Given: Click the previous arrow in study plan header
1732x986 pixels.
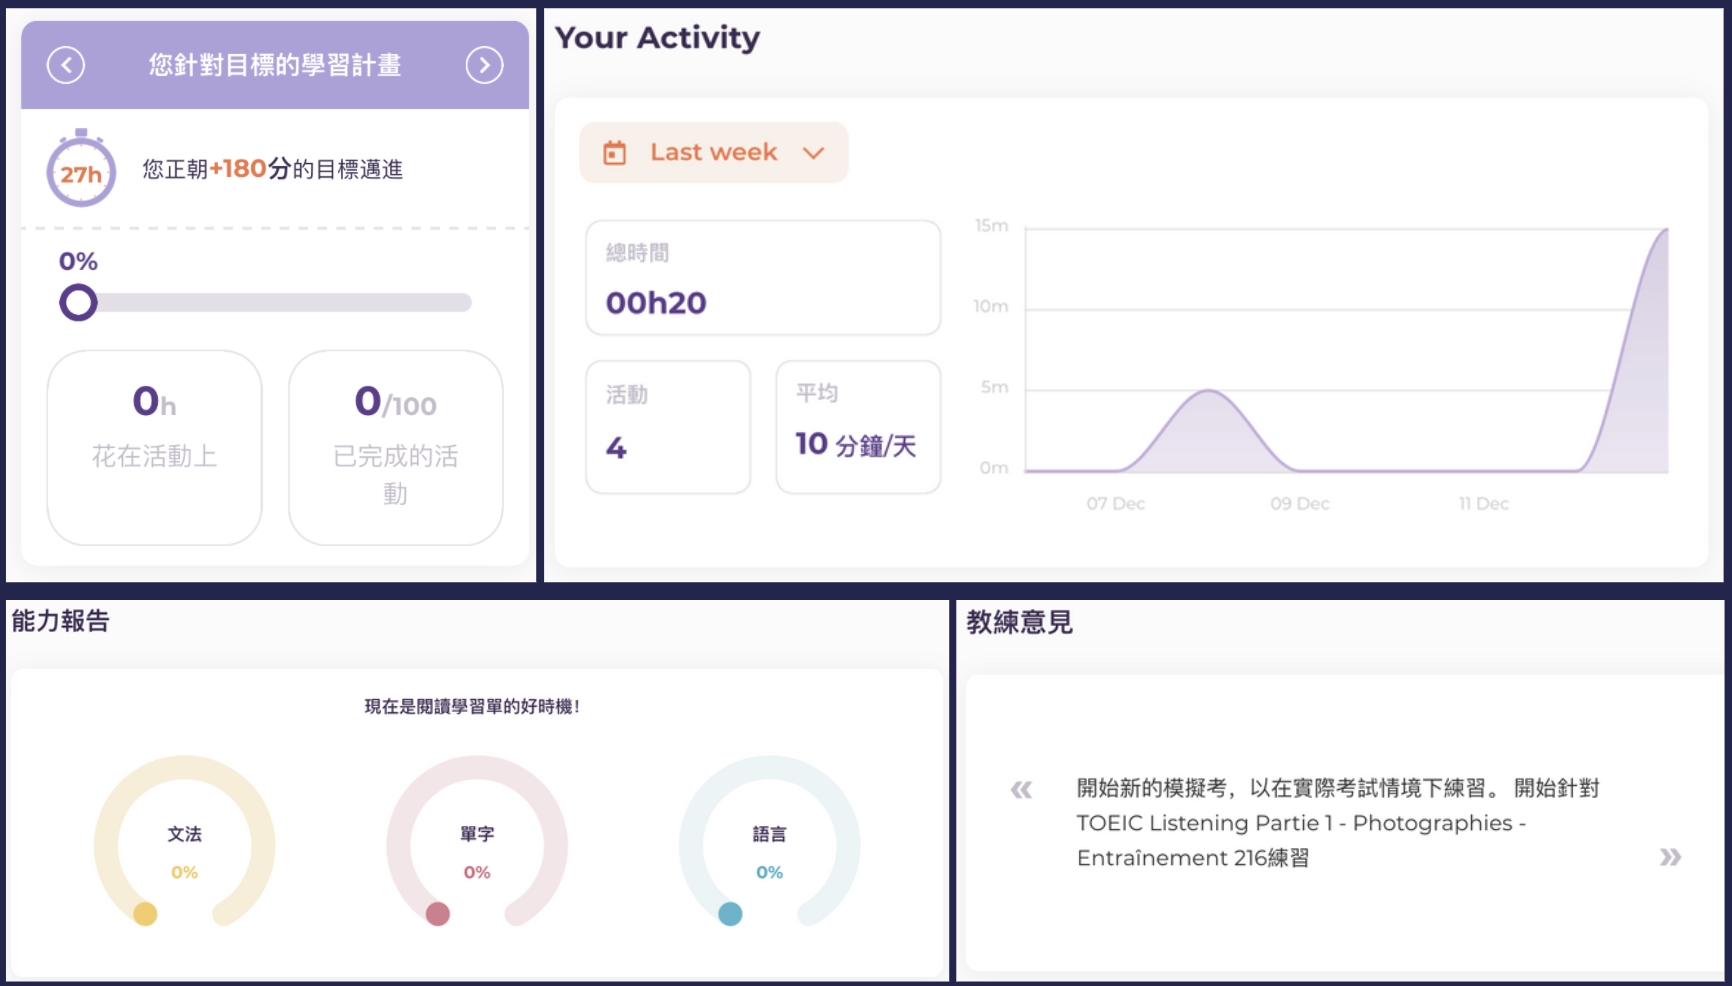Looking at the screenshot, I should (66, 66).
